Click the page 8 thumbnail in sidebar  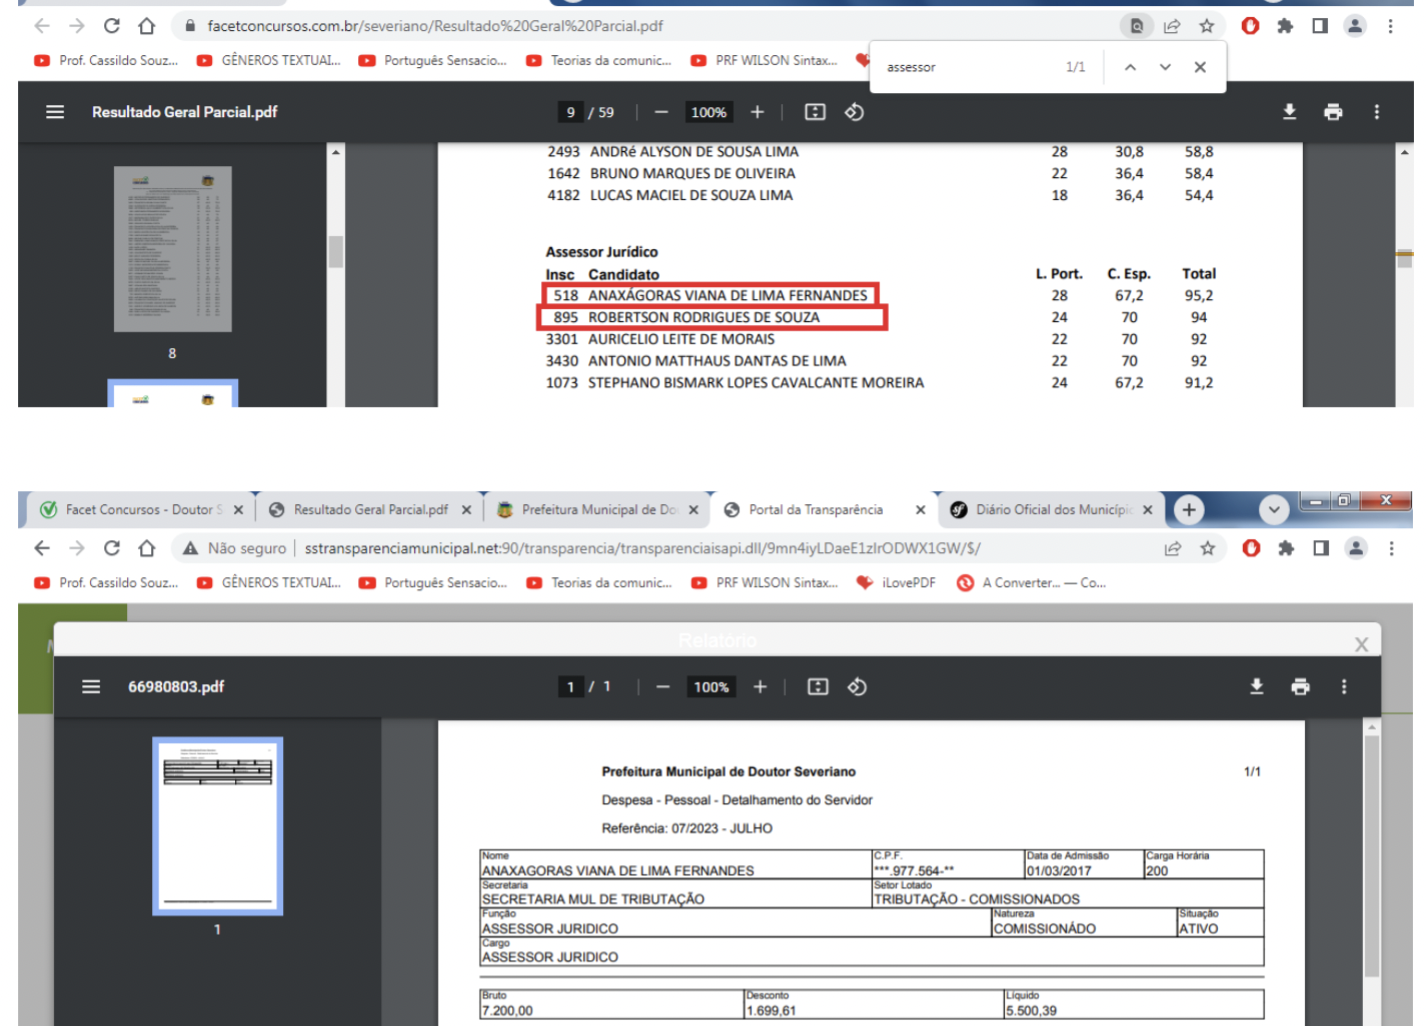pos(172,249)
